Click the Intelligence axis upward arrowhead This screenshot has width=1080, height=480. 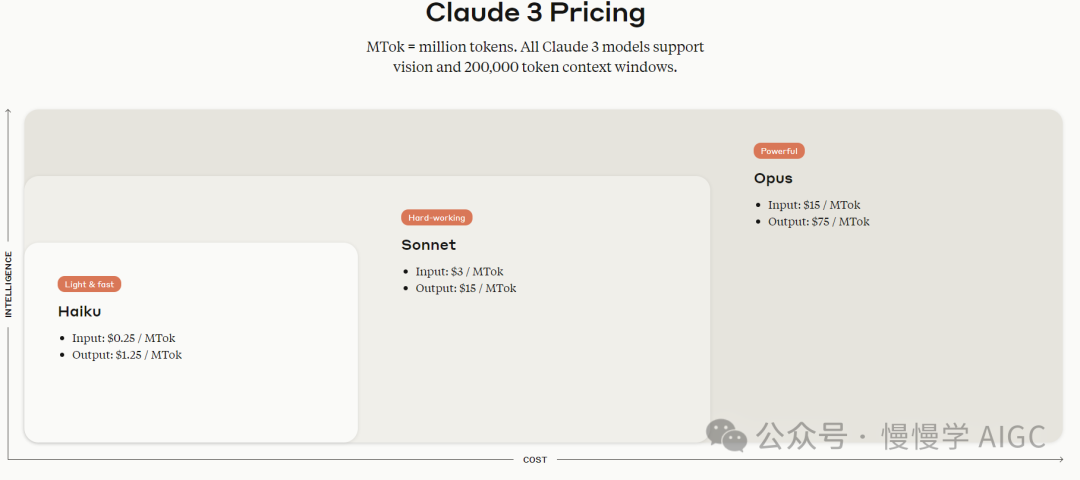click(8, 112)
